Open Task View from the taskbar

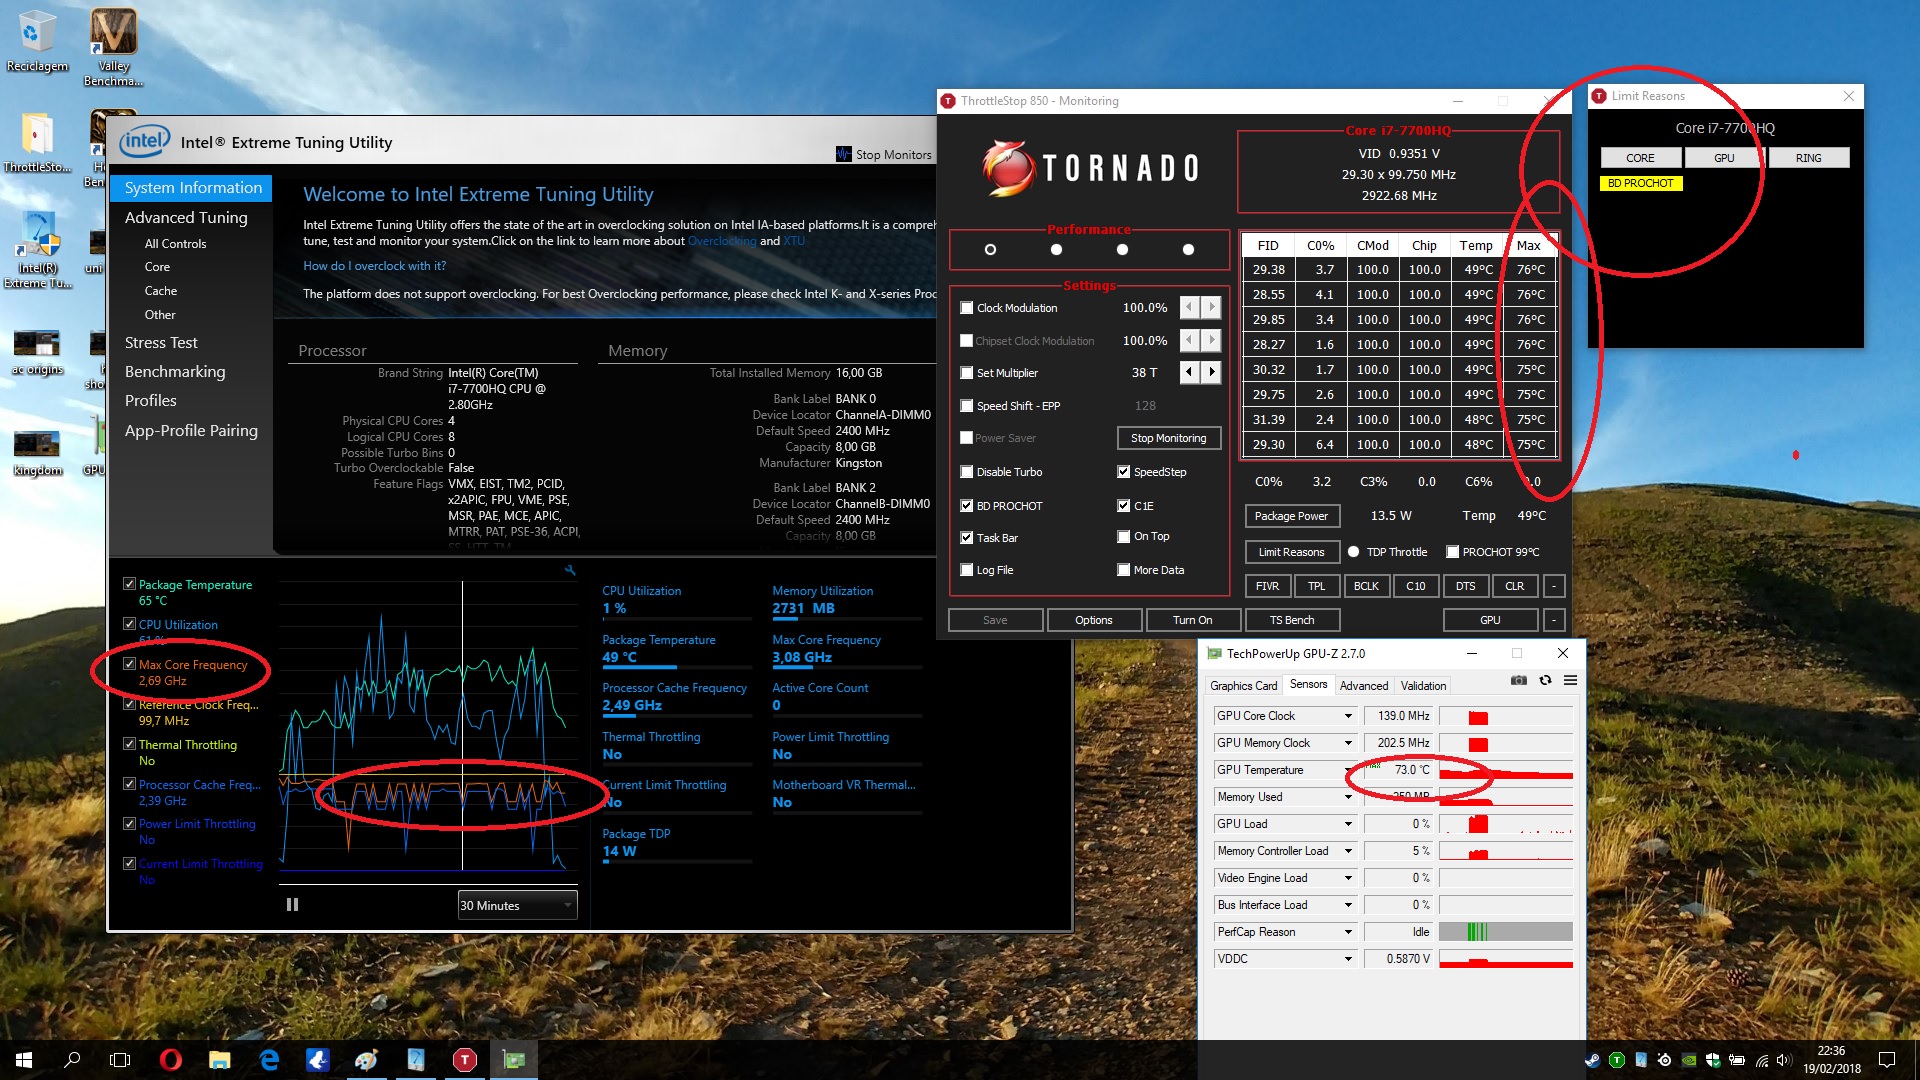click(120, 1059)
